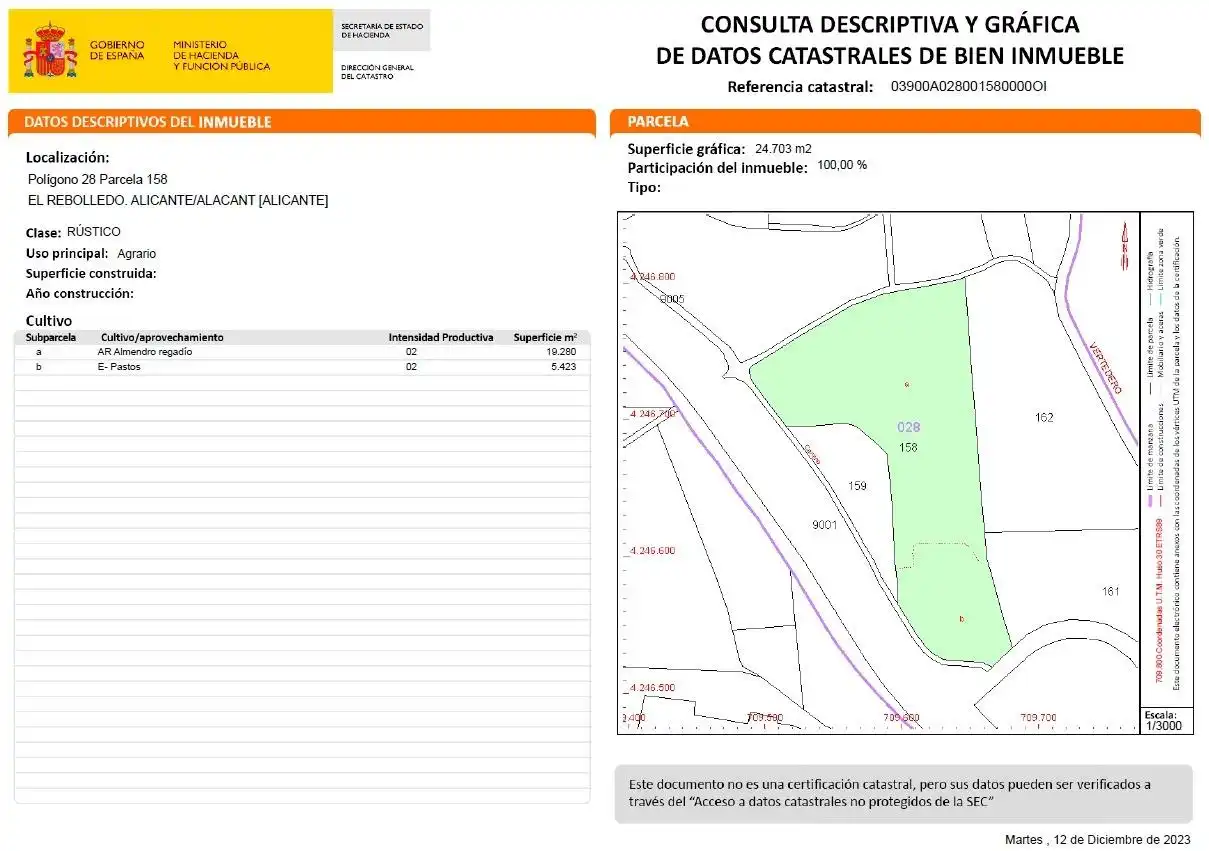Viewport: 1209px width, 851px height.
Task: Click intensity 02 in Pastos row
Action: (411, 367)
